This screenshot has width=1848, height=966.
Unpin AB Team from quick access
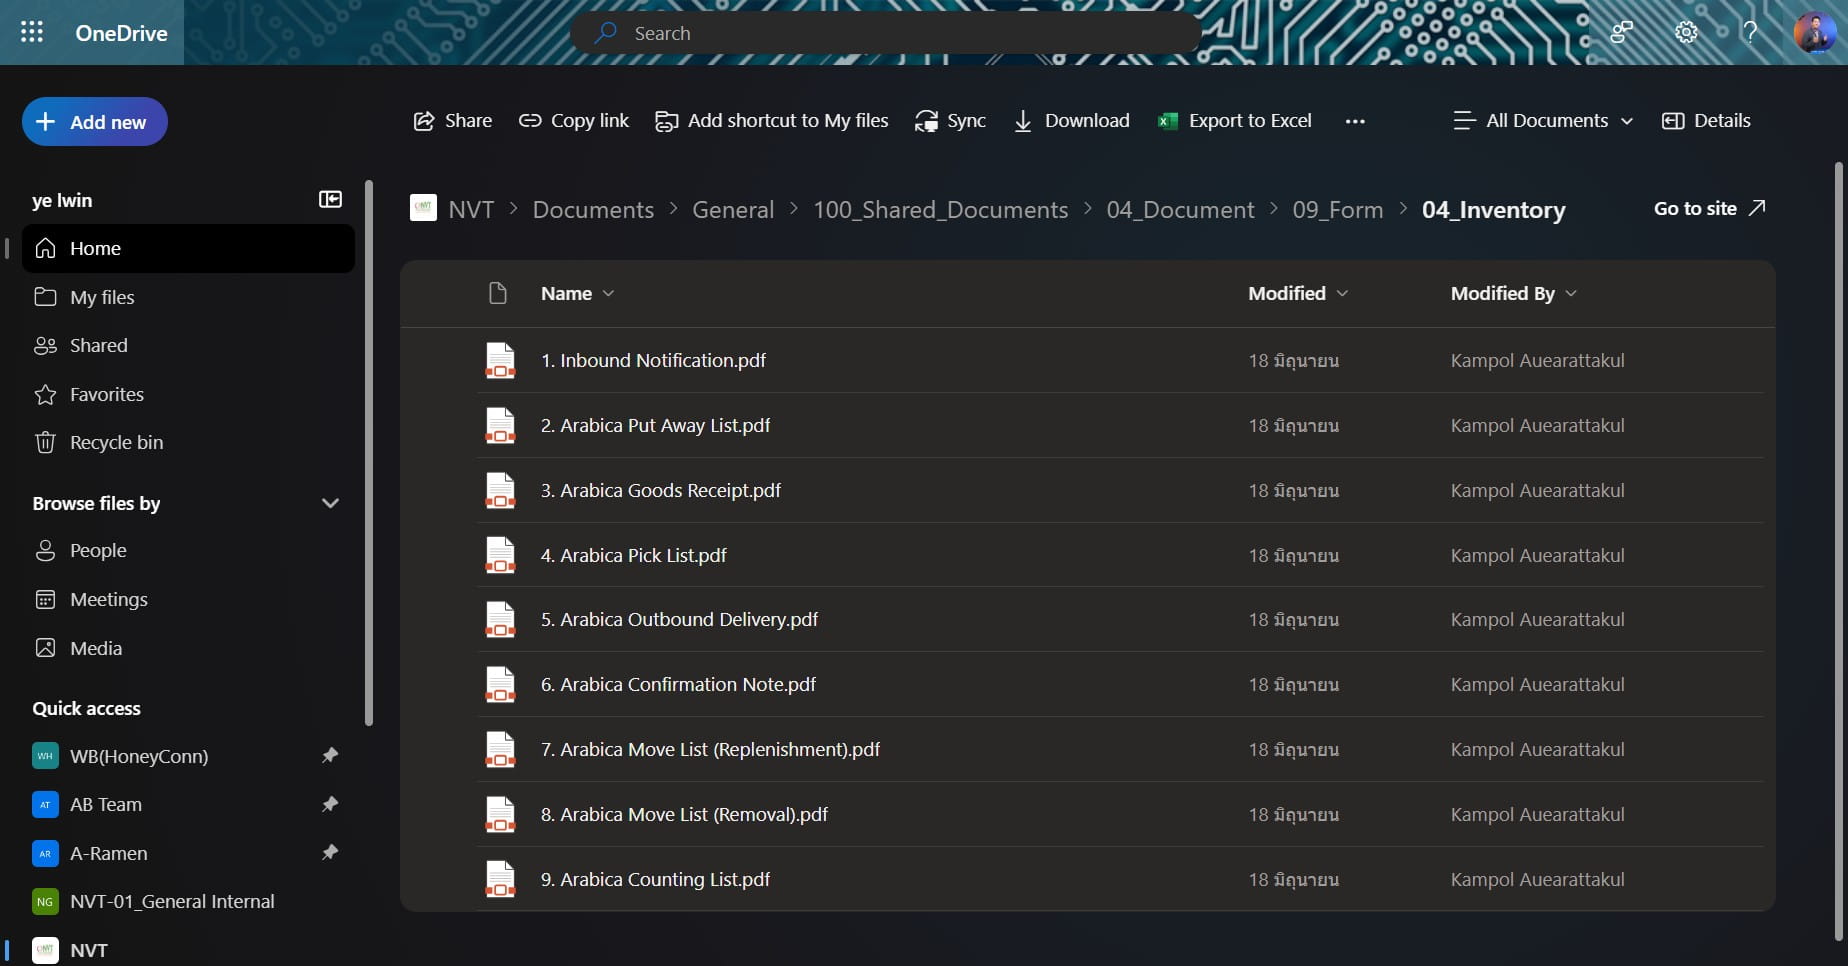pos(329,804)
